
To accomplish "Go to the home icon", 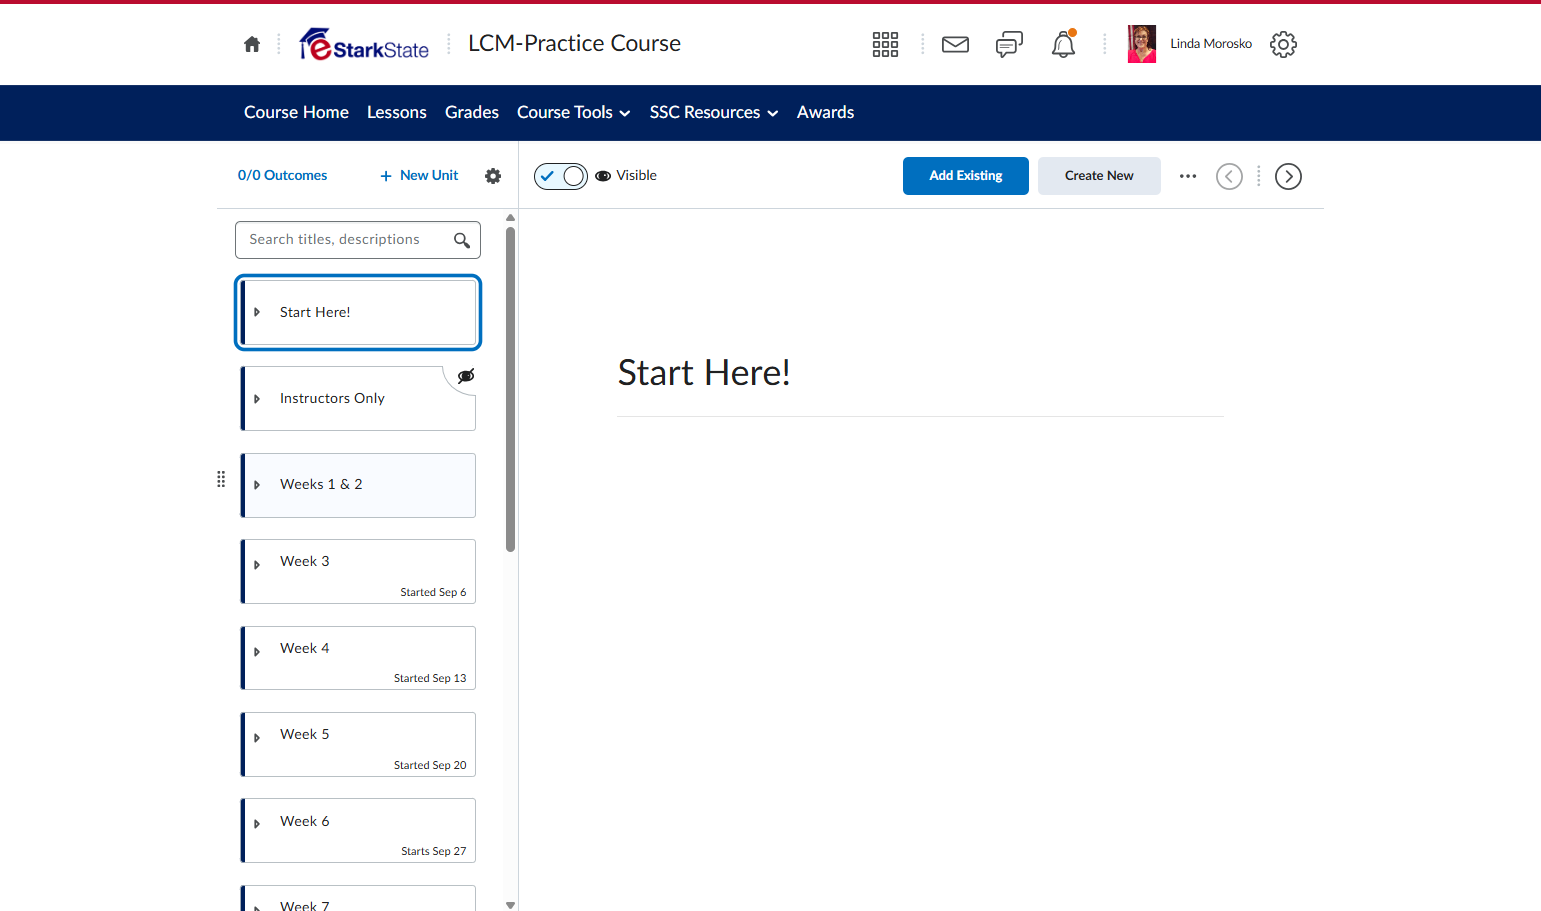I will pos(252,44).
